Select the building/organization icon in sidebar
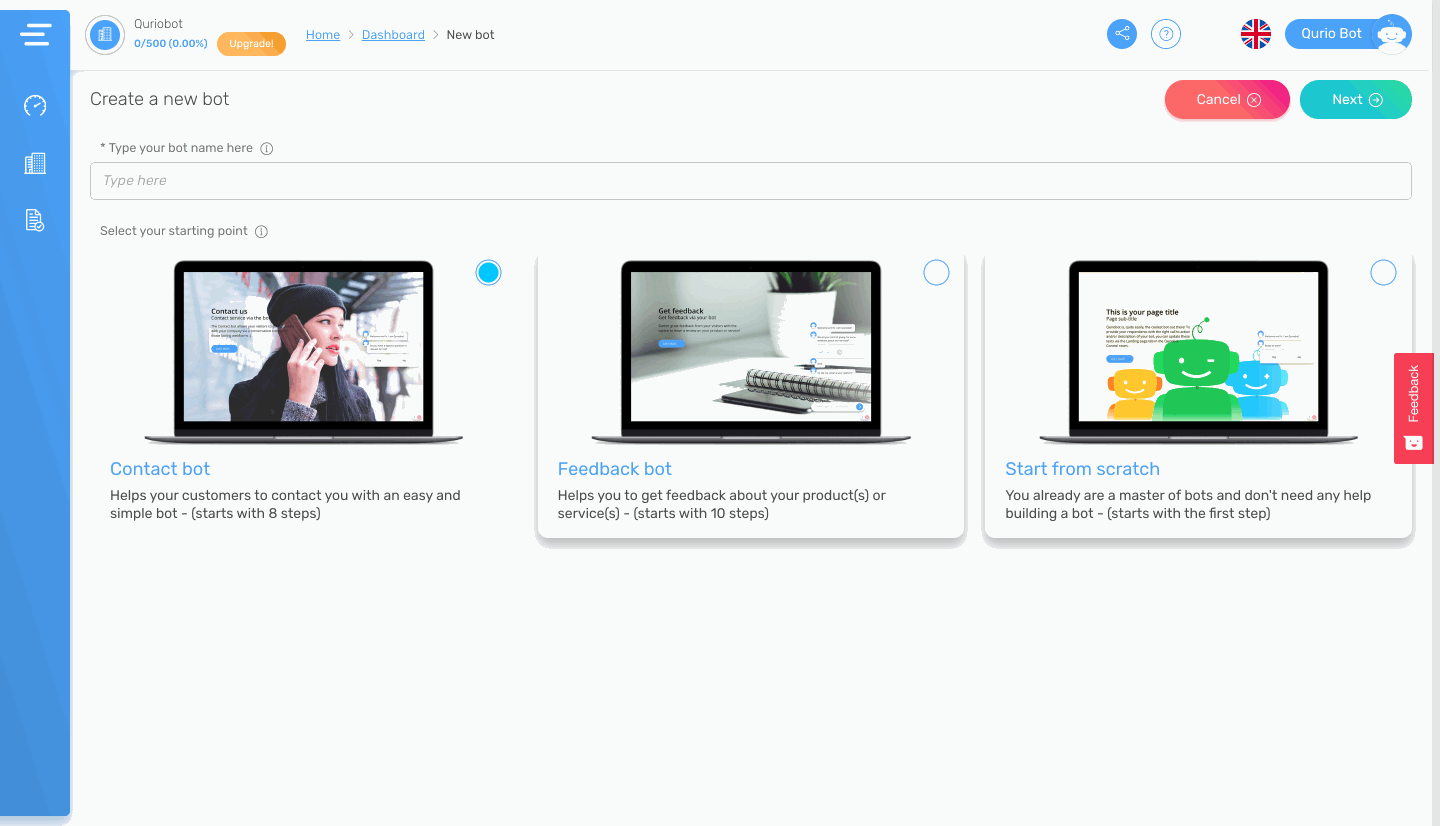Viewport: 1440px width, 826px height. coord(35,163)
